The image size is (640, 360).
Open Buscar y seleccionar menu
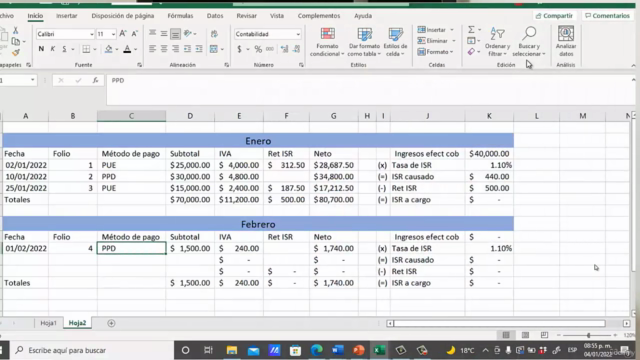tap(529, 42)
